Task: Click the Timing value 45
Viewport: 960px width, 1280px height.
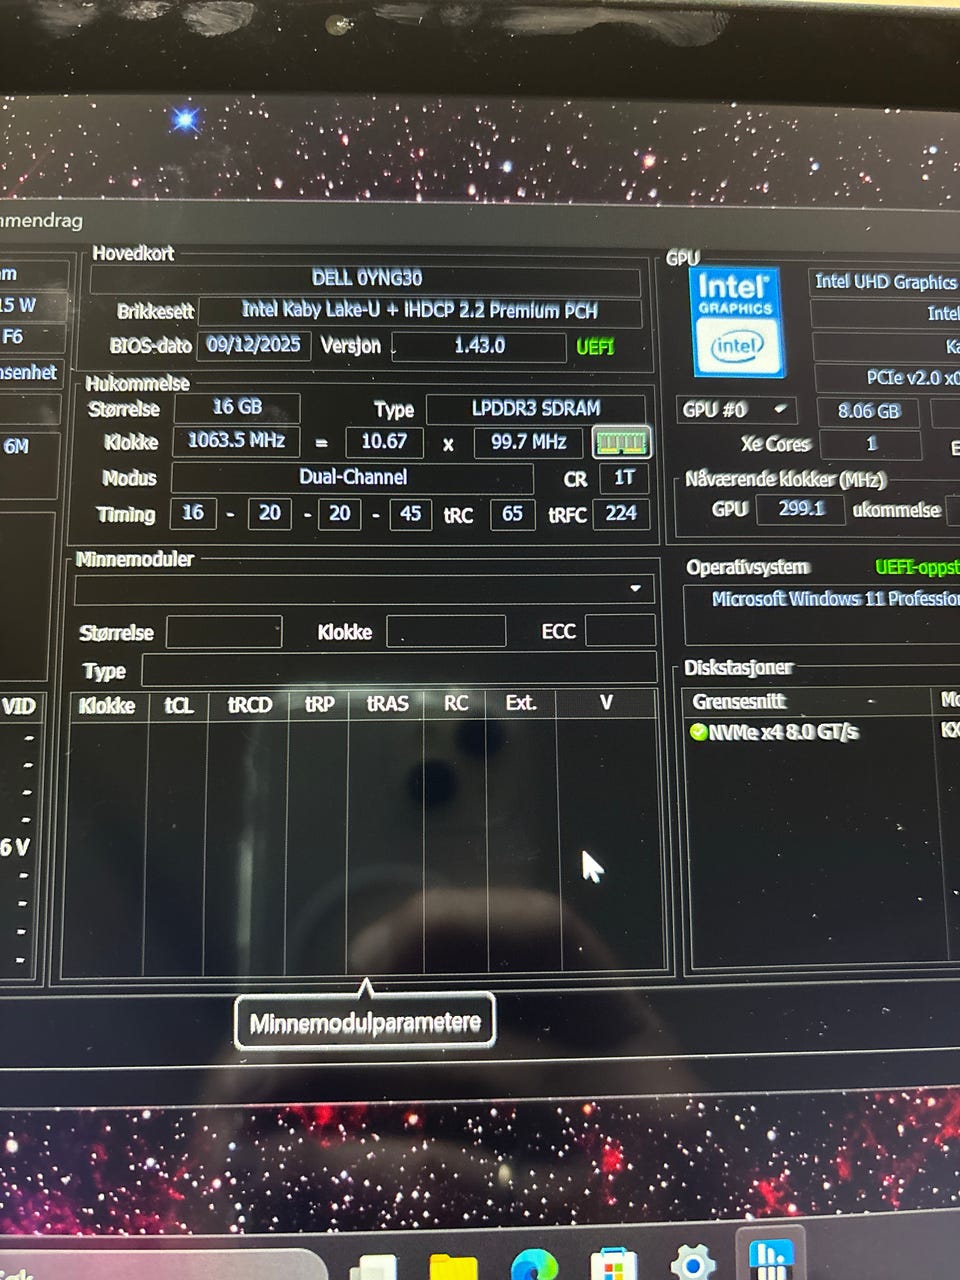Action: point(411,514)
